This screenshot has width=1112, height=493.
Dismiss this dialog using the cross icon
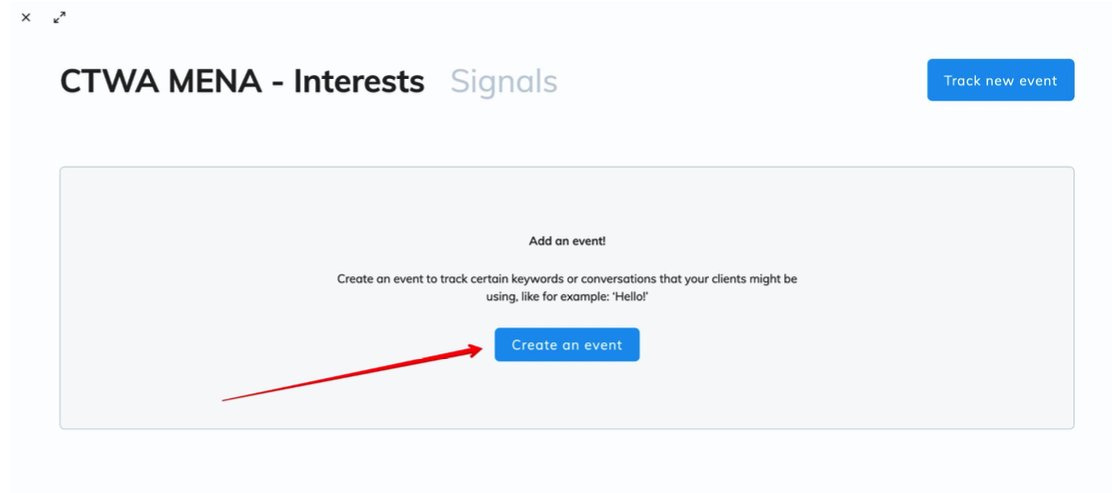point(26,18)
